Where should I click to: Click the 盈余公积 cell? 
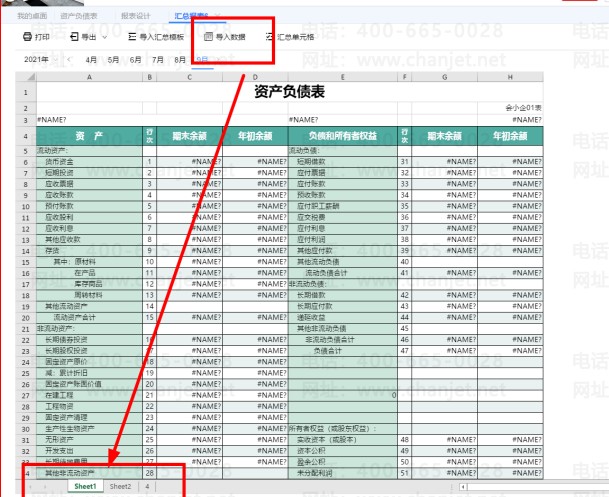tap(343, 462)
